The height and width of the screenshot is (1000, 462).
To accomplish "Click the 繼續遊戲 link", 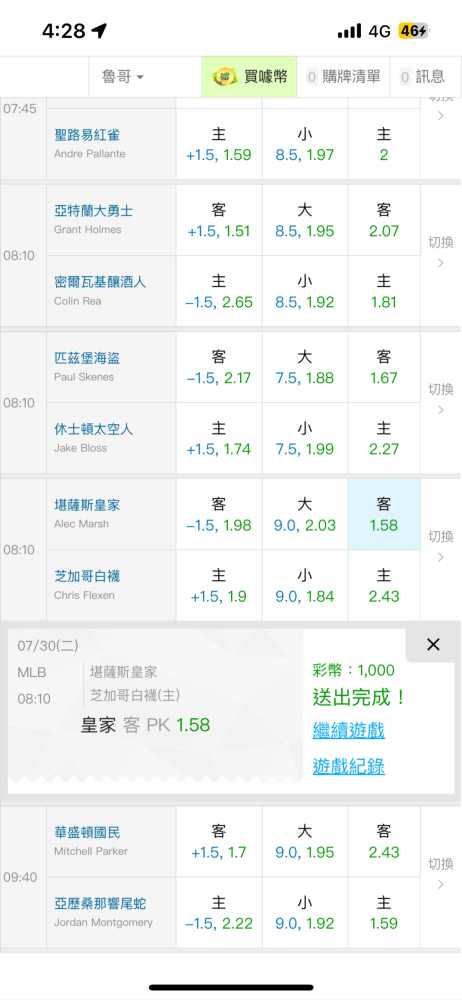I will pyautogui.click(x=348, y=730).
